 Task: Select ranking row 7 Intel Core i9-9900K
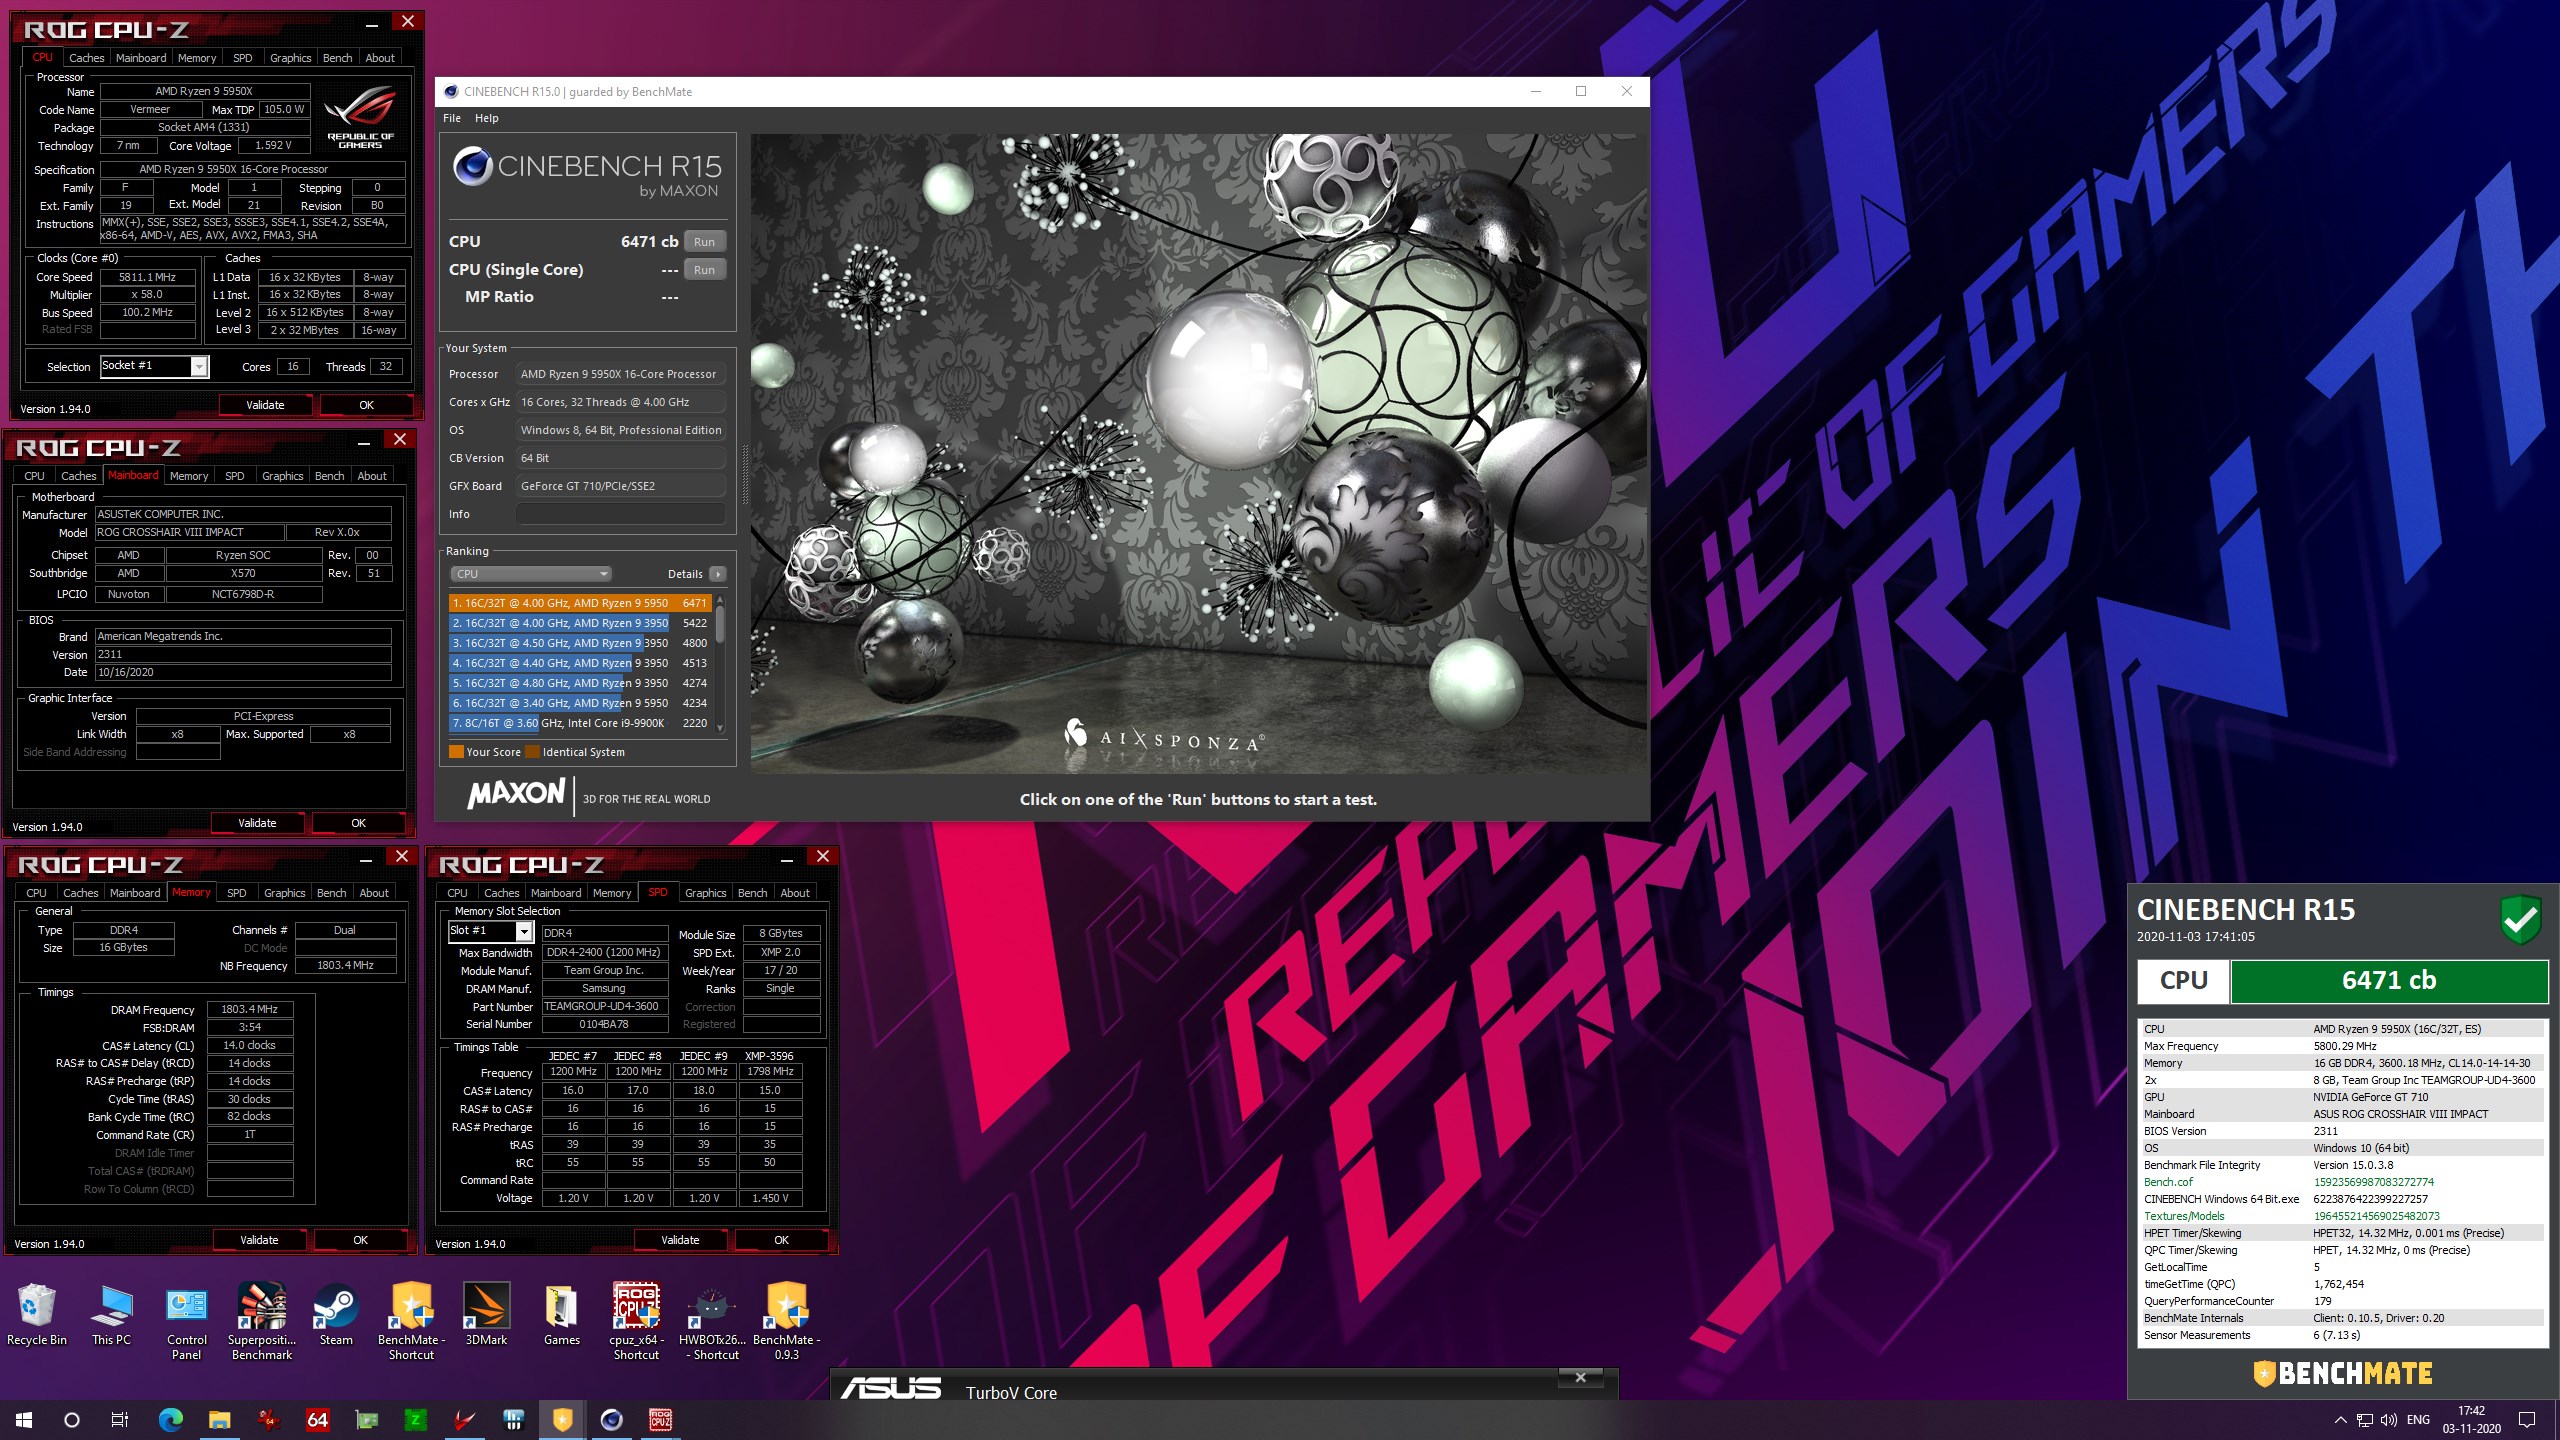[x=580, y=723]
